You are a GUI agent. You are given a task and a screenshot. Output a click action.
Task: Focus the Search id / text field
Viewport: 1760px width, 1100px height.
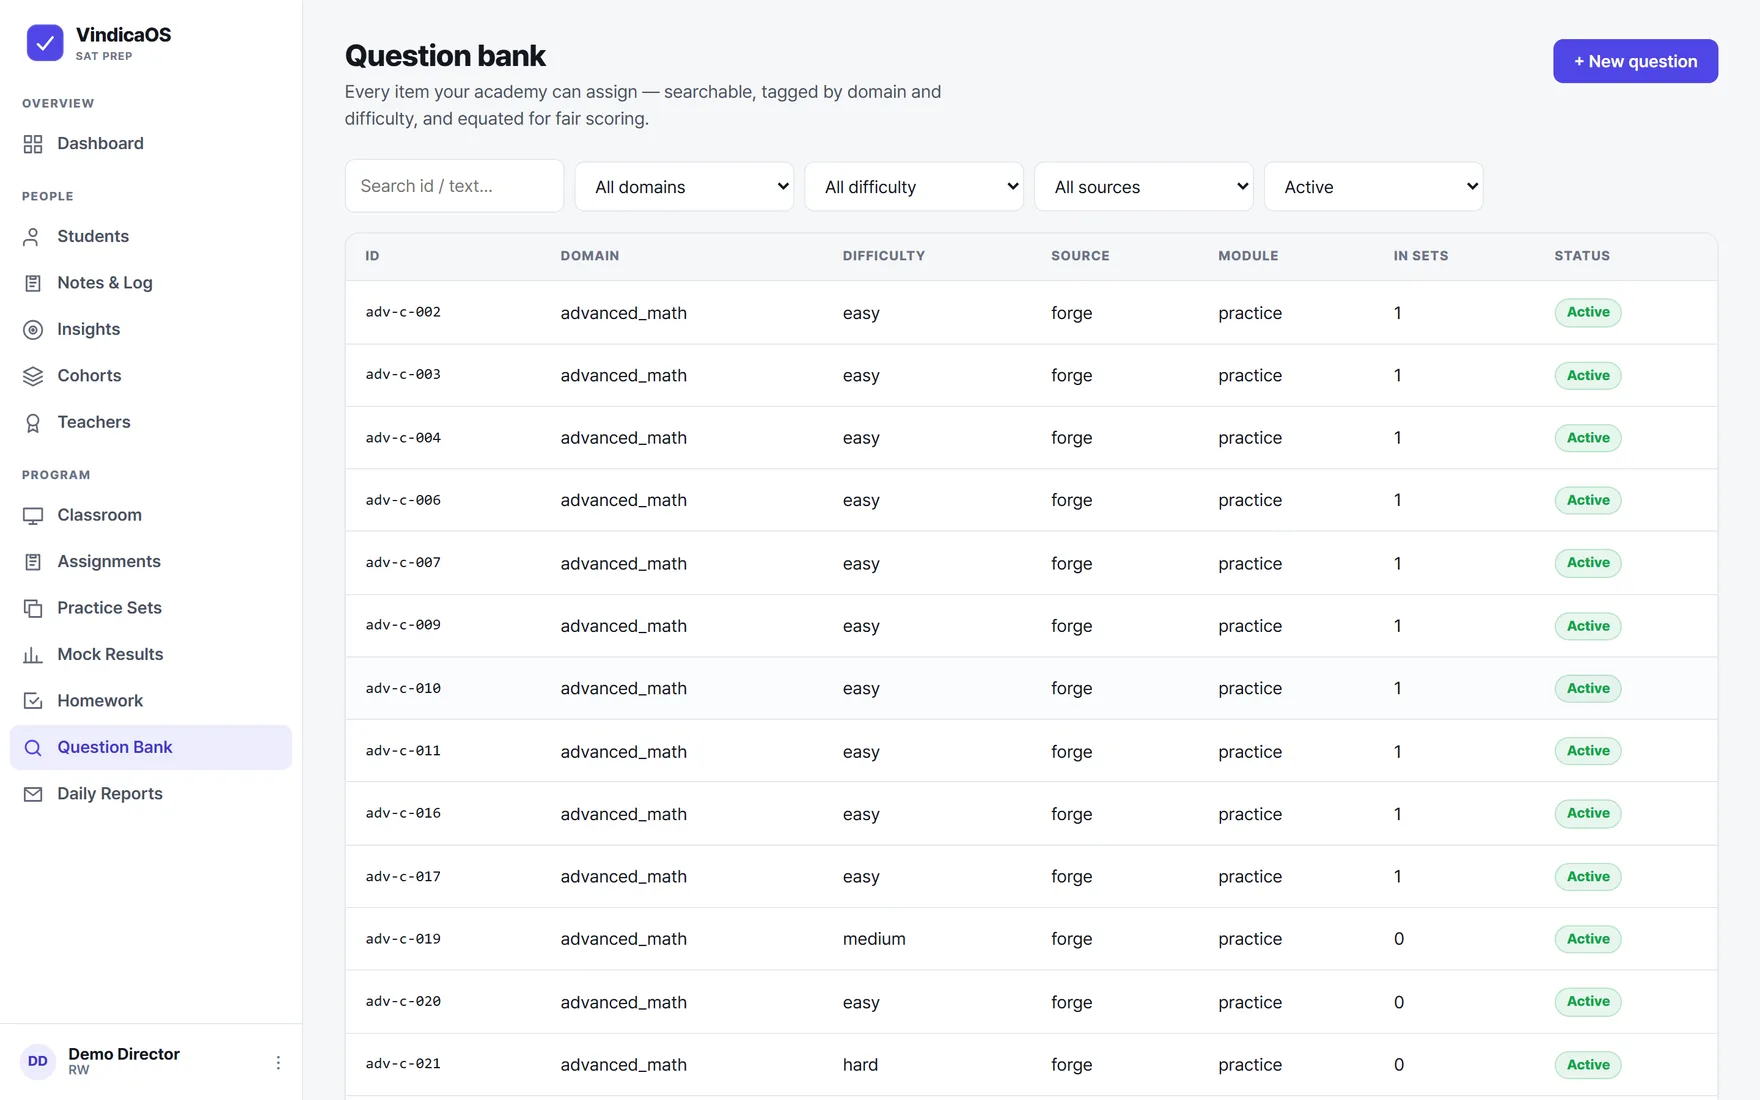pos(454,186)
